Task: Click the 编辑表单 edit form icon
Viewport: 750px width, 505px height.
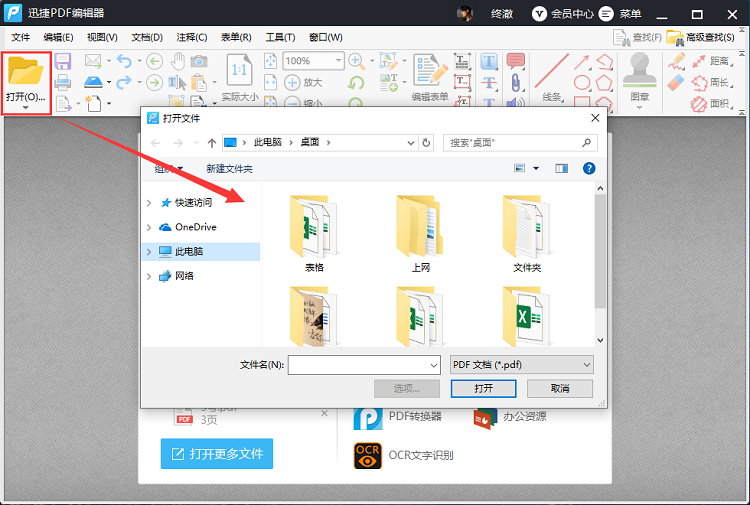Action: coord(430,73)
